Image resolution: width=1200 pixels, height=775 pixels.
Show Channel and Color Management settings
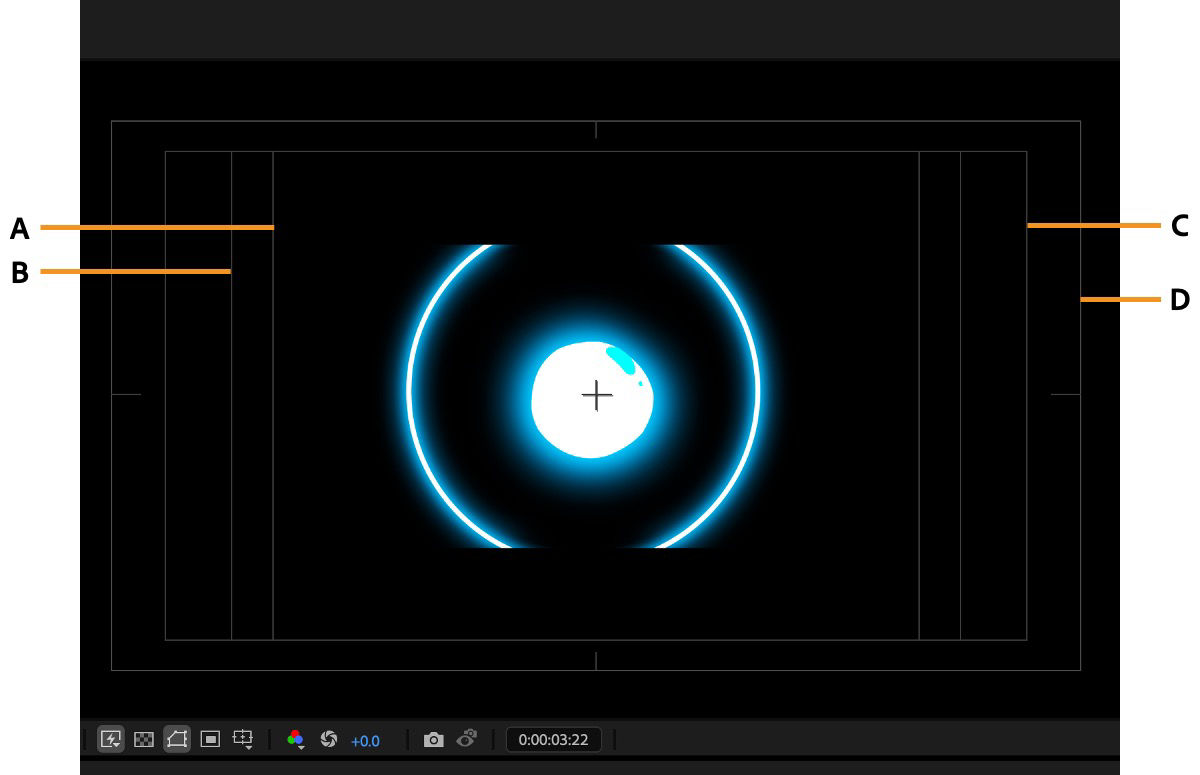(296, 738)
